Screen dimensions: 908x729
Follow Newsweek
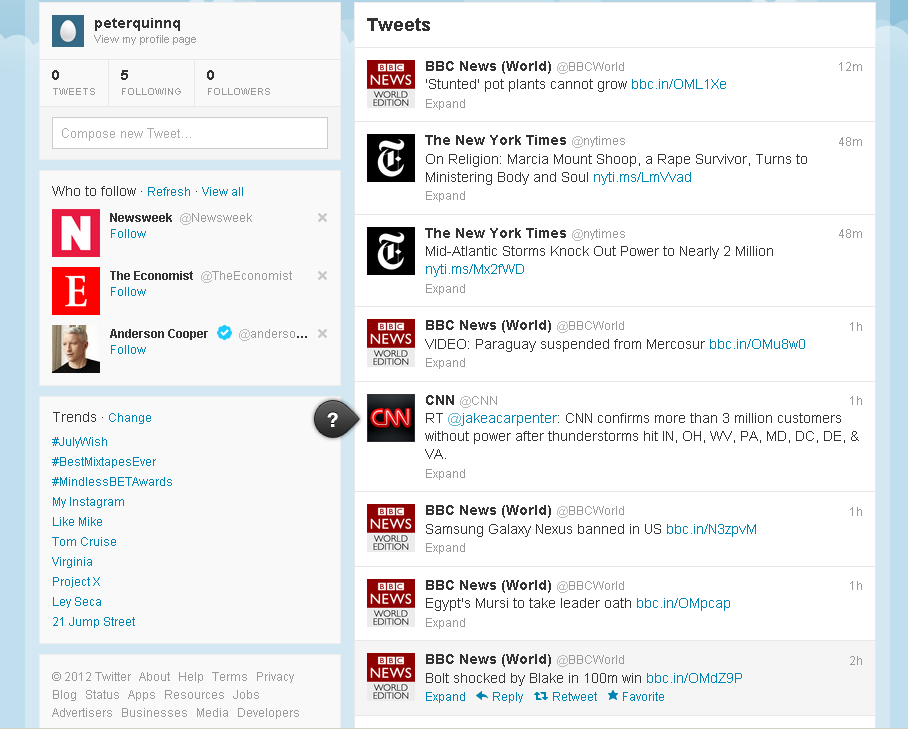click(128, 234)
